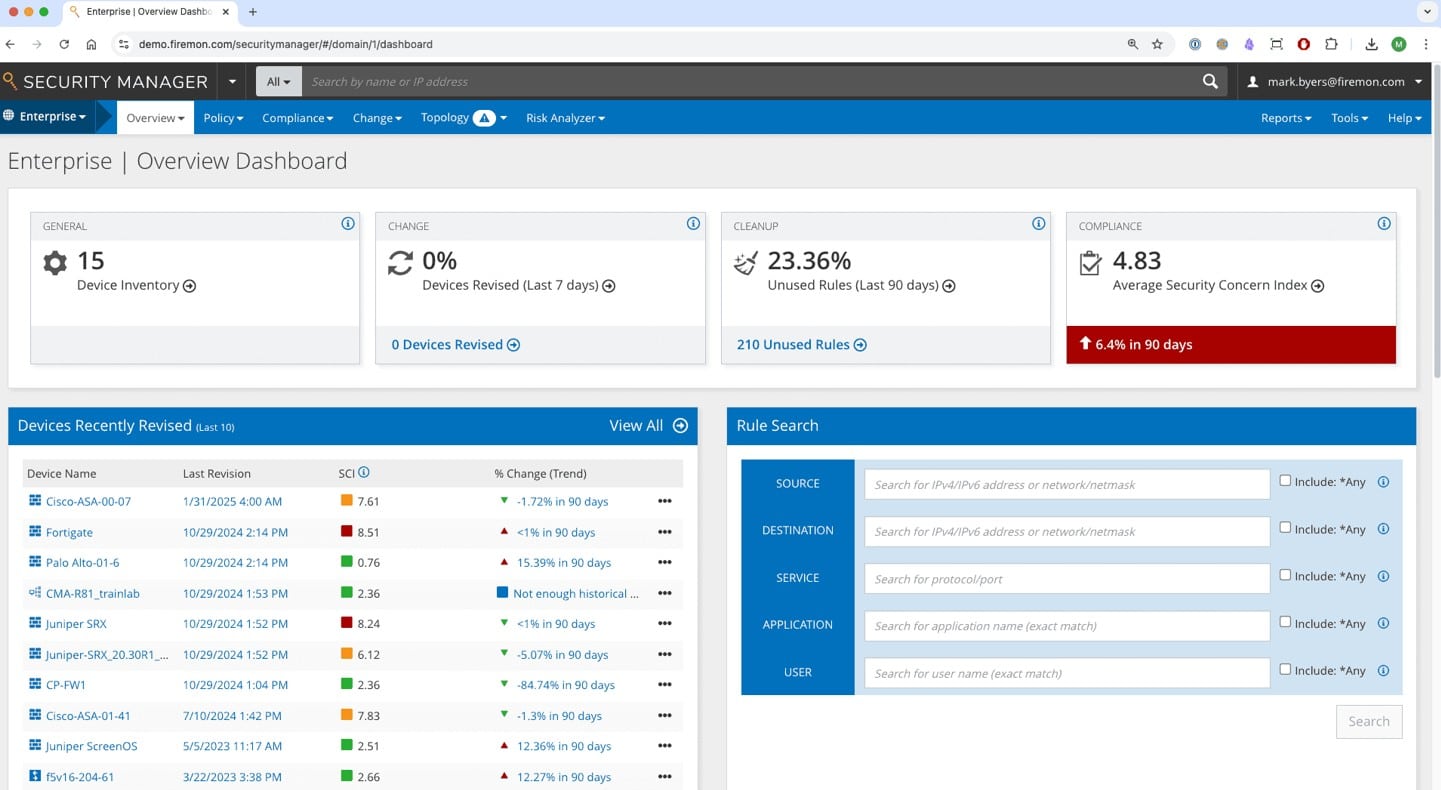Click View All in Devices Recently Revised

click(636, 425)
